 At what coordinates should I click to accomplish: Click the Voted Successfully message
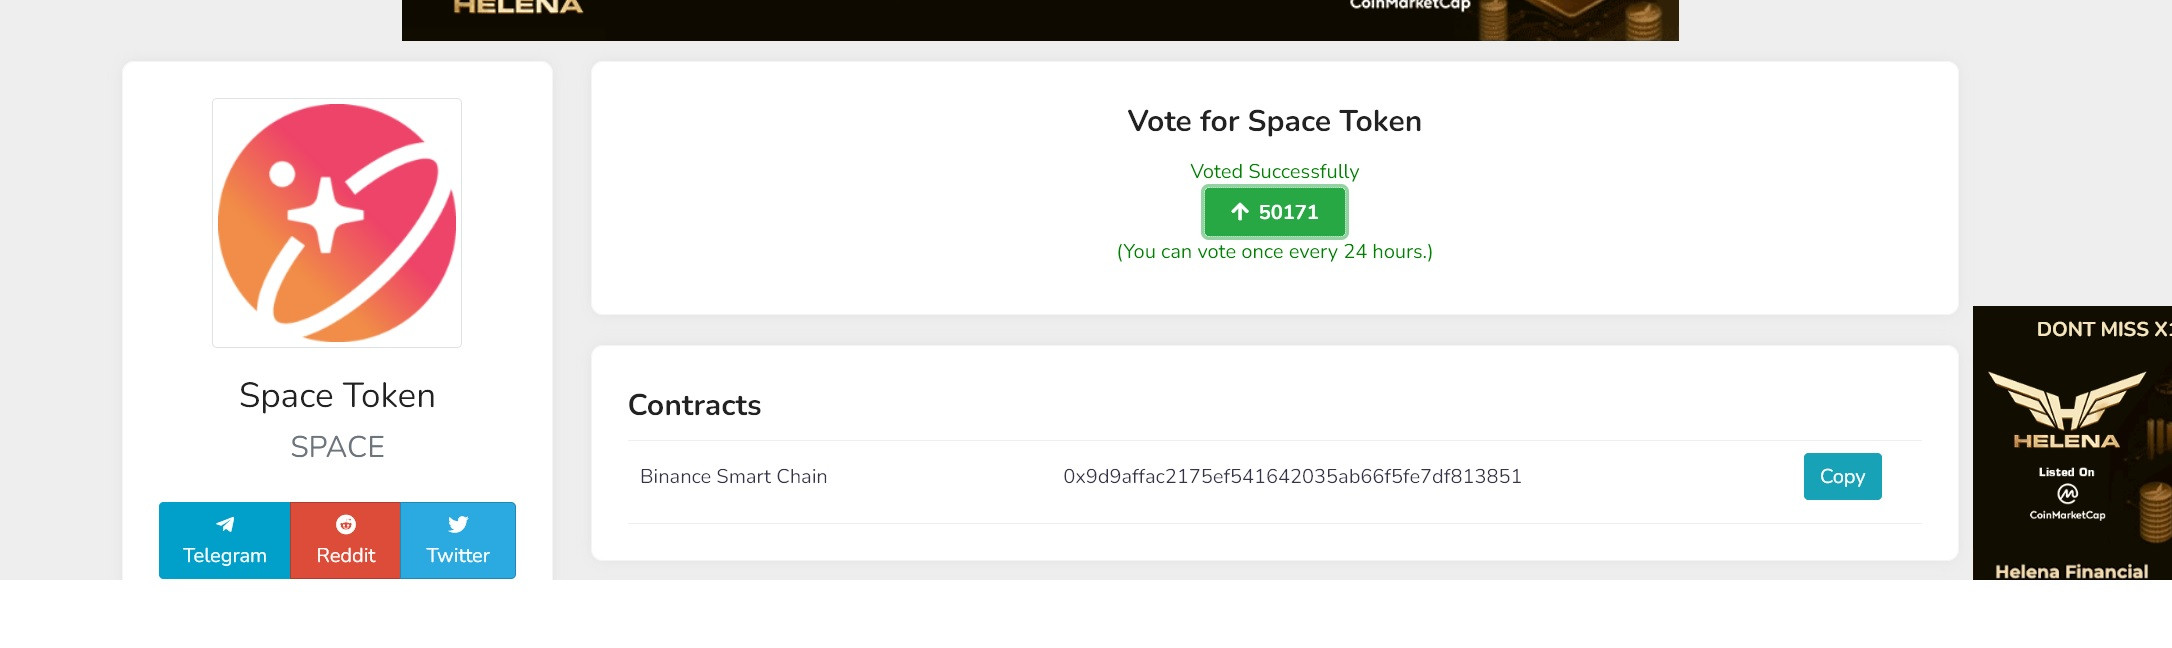point(1274,172)
